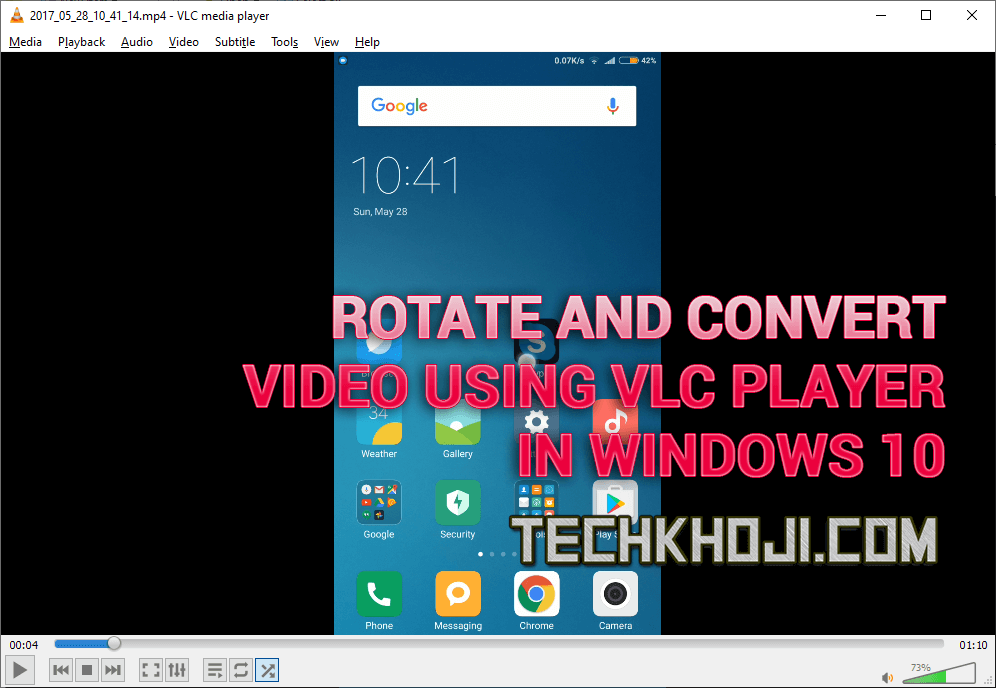Image resolution: width=996 pixels, height=688 pixels.
Task: Open the View menu
Action: 326,42
